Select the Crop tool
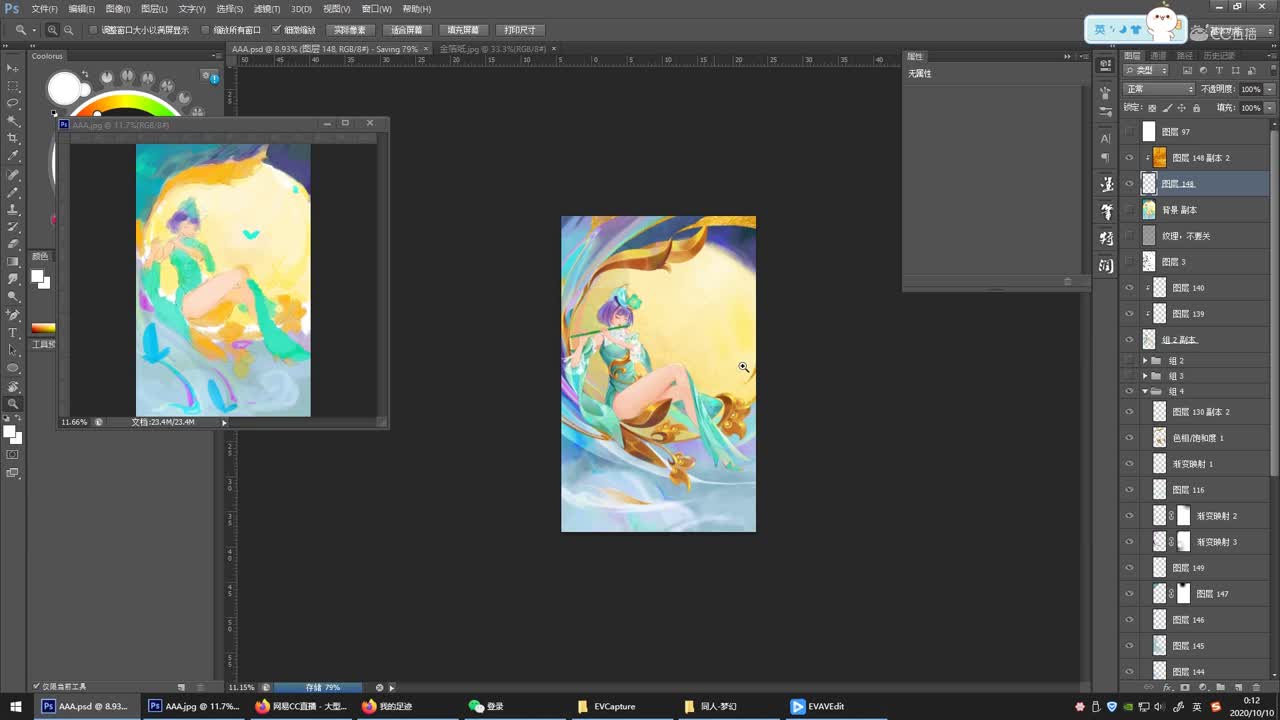Screen dimensions: 1280x720 [13, 138]
